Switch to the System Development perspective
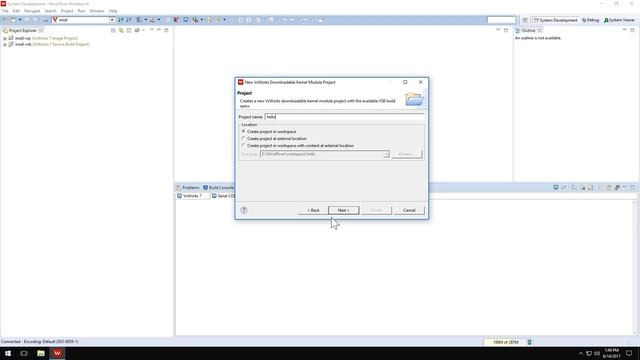 [x=556, y=20]
